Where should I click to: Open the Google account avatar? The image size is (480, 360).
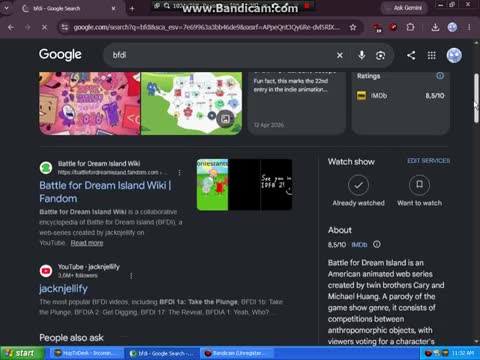point(454,55)
